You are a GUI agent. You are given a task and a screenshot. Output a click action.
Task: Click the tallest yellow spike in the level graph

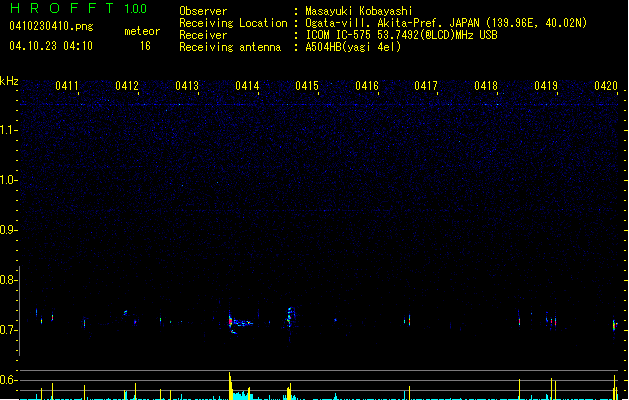(230, 385)
